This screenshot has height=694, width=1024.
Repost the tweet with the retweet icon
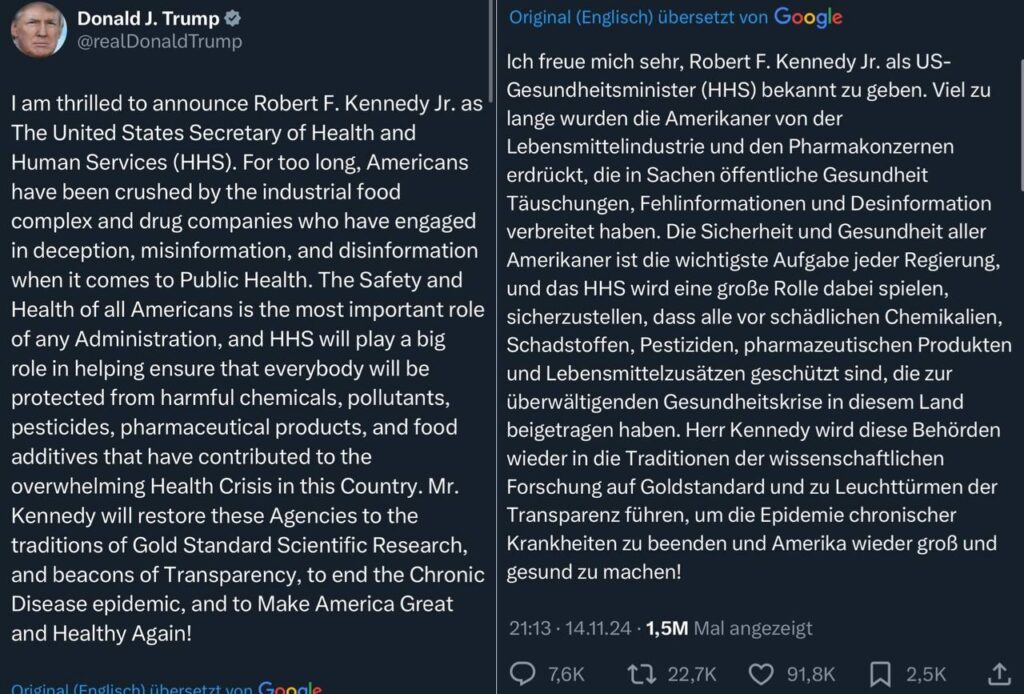(641, 674)
